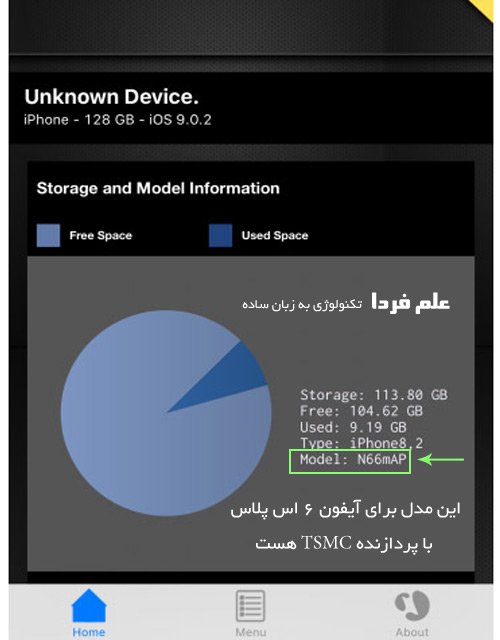The width and height of the screenshot is (500, 640).
Task: Select the About tab label
Action: [x=412, y=632]
